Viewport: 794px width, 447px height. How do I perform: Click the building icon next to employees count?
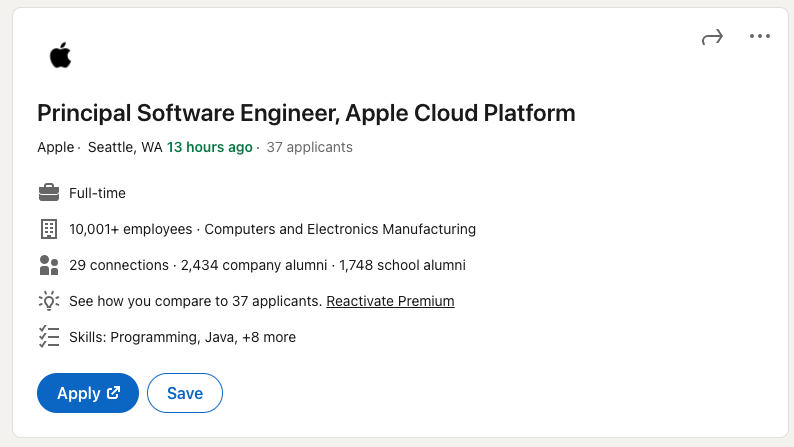(x=49, y=229)
